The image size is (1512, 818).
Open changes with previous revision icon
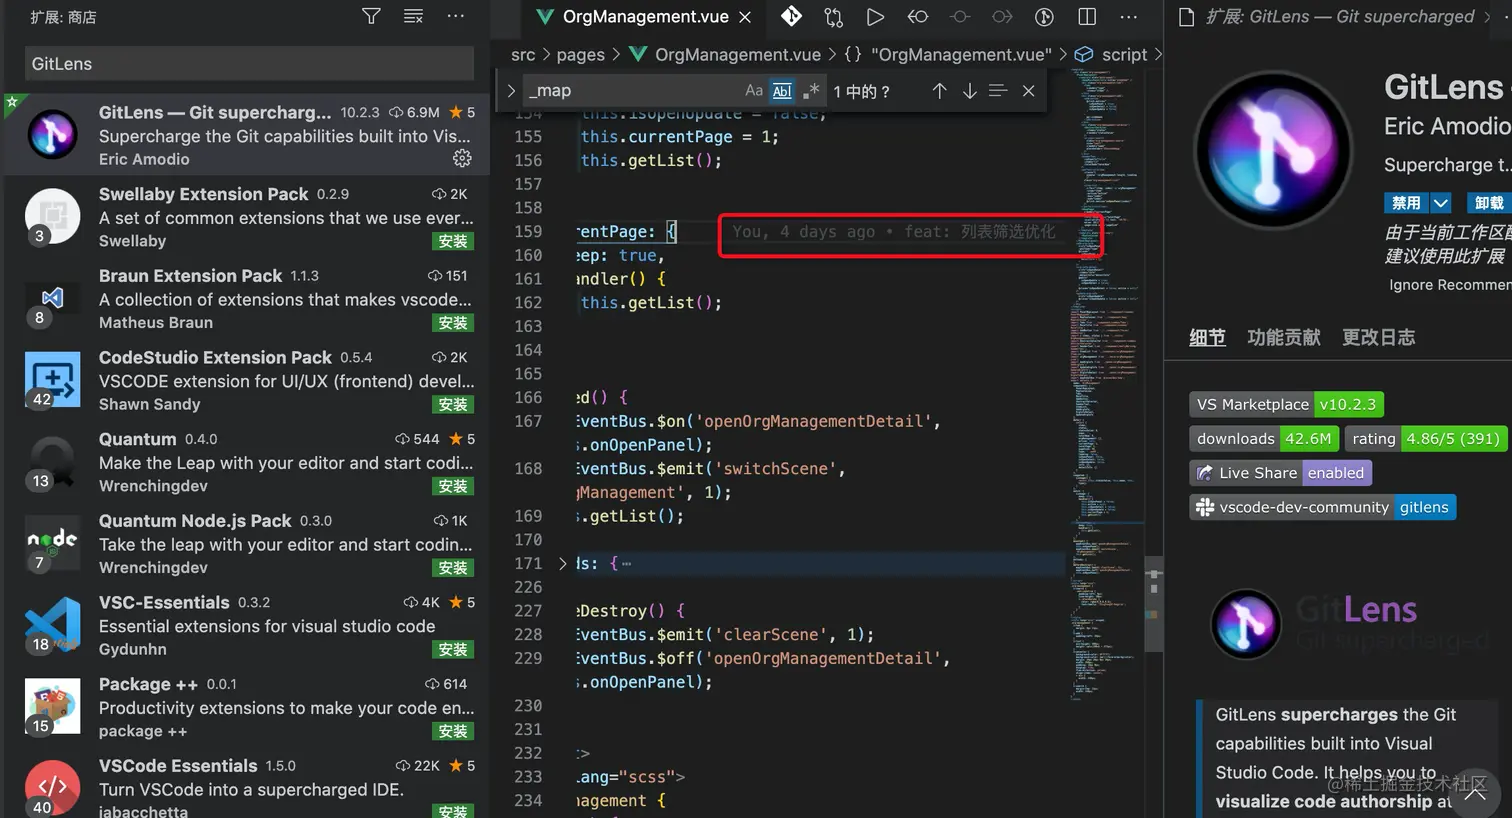(917, 16)
